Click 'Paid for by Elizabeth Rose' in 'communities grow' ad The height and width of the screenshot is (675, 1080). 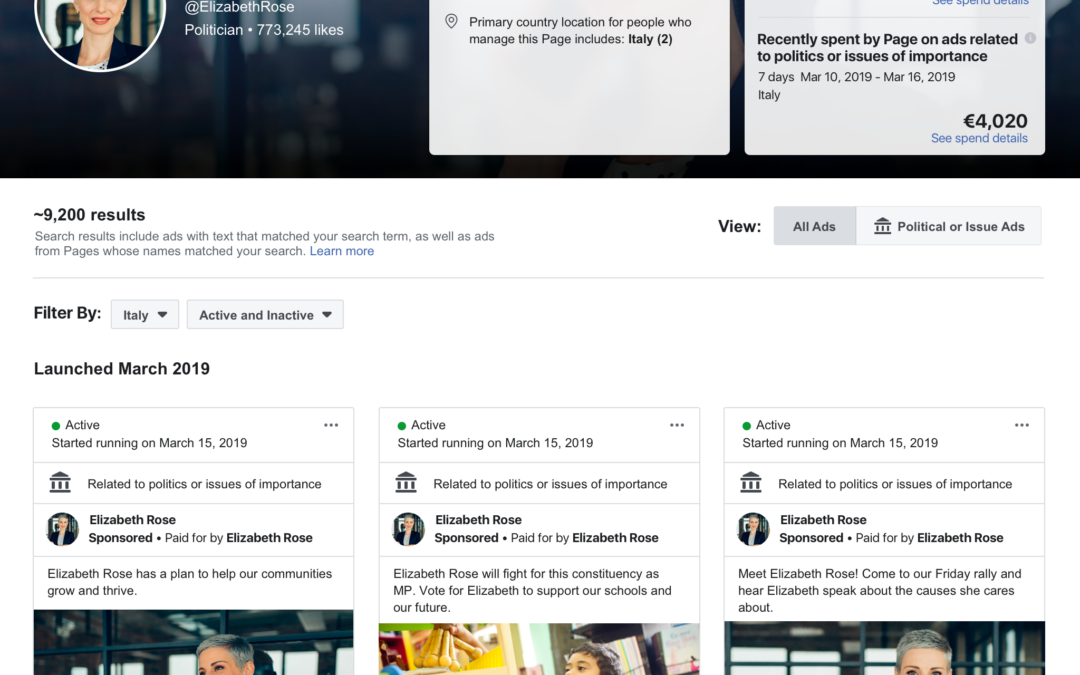[x=238, y=537]
